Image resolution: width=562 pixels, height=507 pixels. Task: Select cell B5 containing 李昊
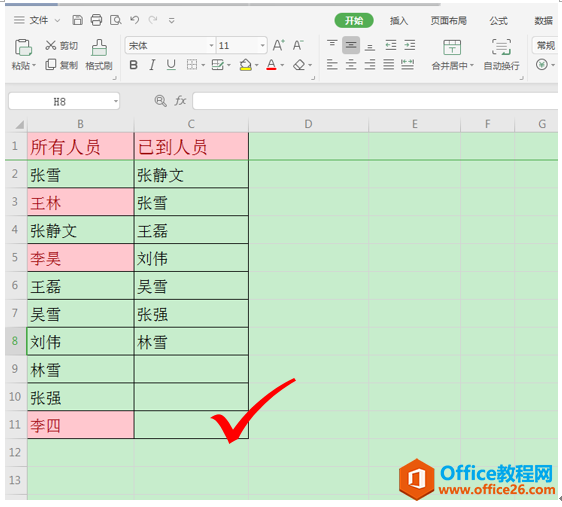click(x=81, y=258)
